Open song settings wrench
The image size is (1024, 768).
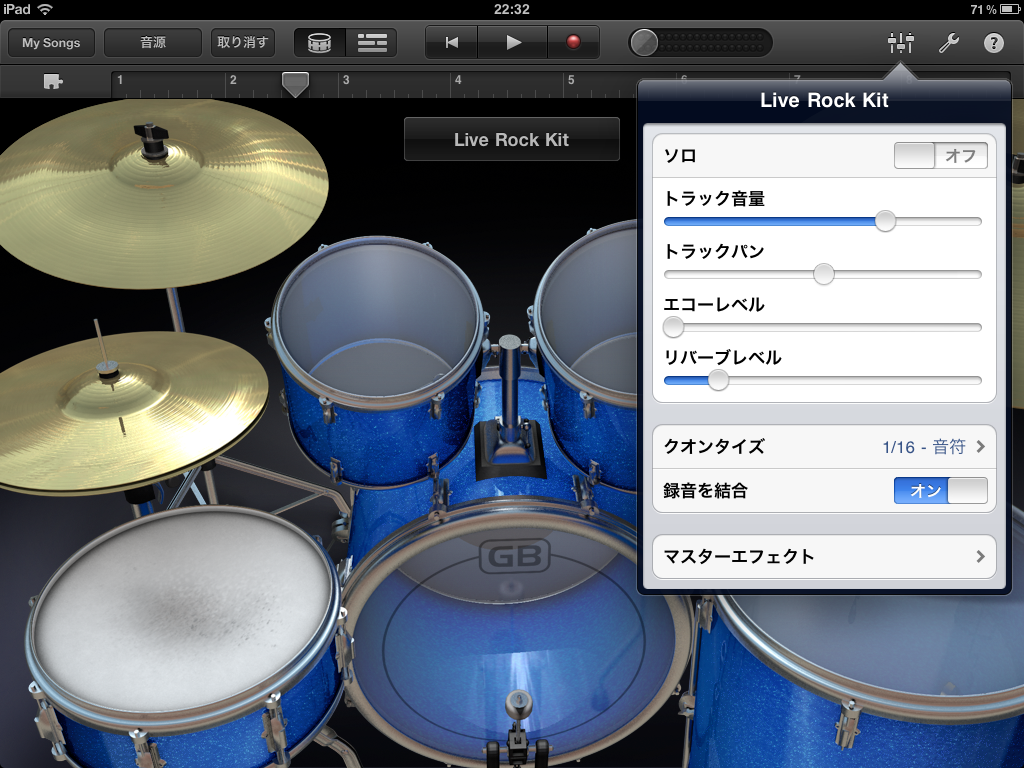pos(948,43)
